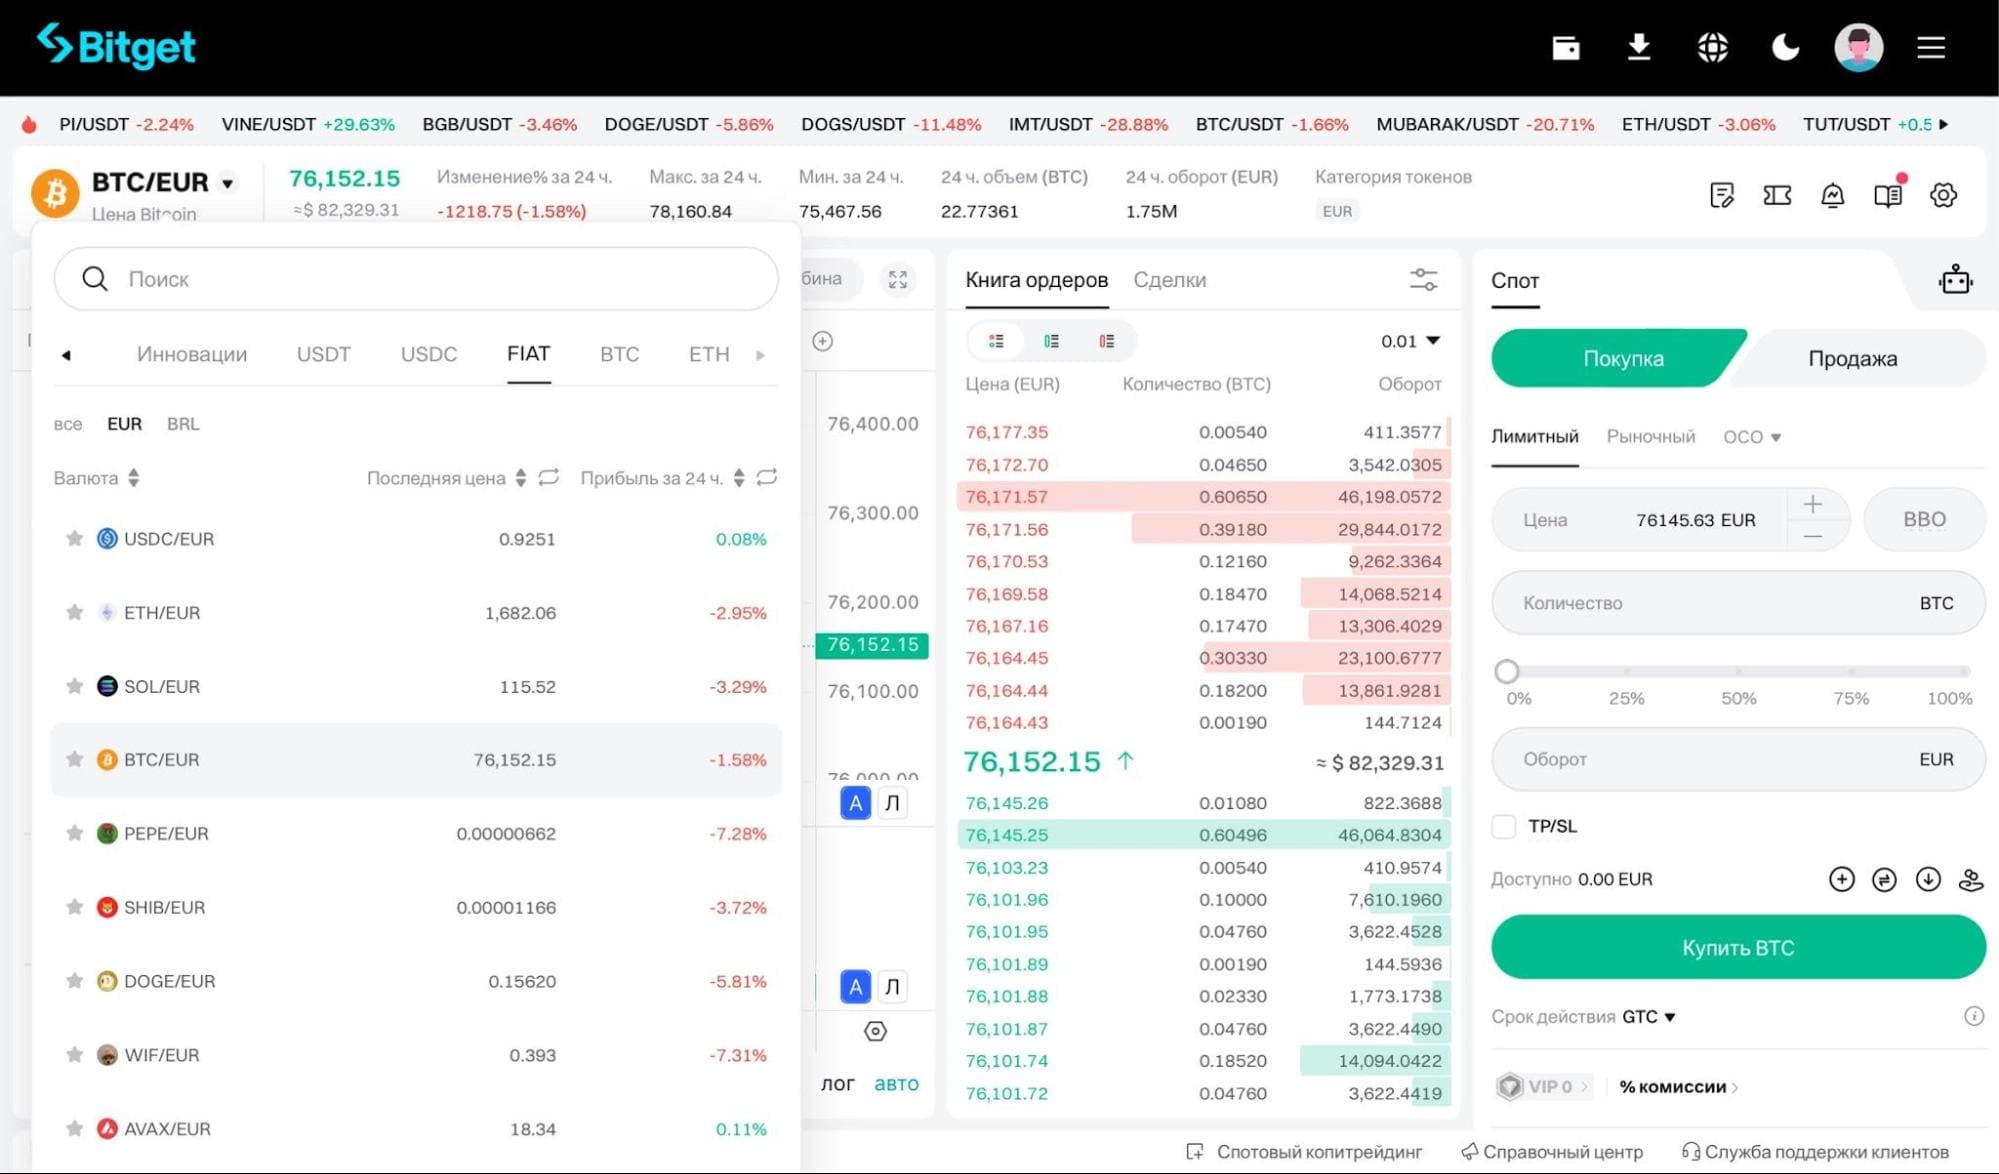The image size is (1999, 1174).
Task: Open the wallet icon in header
Action: pyautogui.click(x=1565, y=47)
